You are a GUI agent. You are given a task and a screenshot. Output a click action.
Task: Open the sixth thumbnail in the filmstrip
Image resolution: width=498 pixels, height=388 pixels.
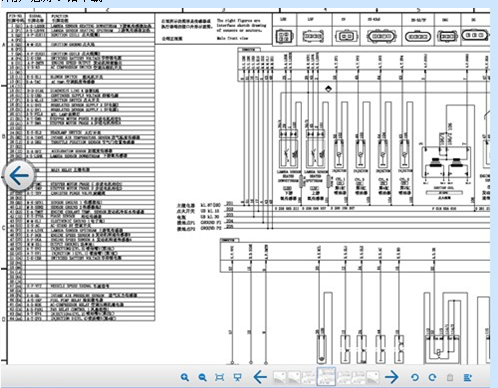359,377
